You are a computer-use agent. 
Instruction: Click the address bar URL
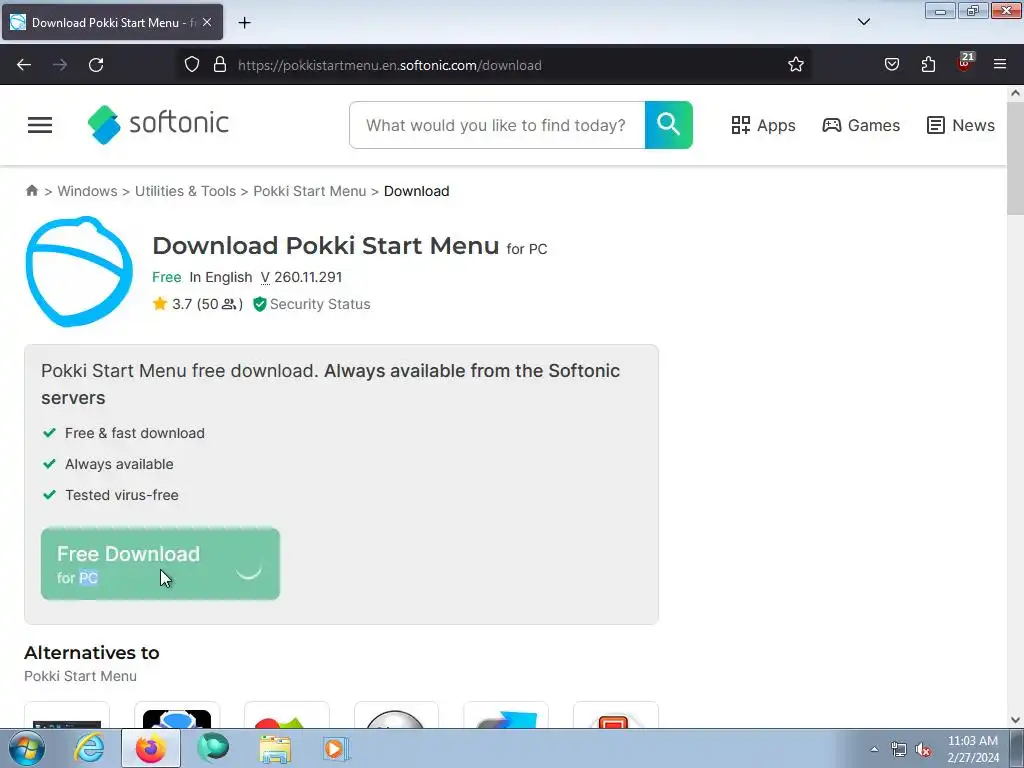click(x=390, y=65)
